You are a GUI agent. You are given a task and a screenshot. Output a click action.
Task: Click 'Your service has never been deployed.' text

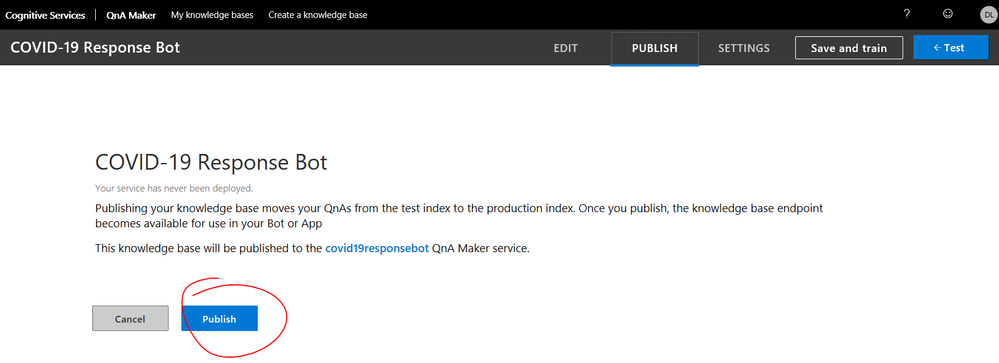(174, 188)
